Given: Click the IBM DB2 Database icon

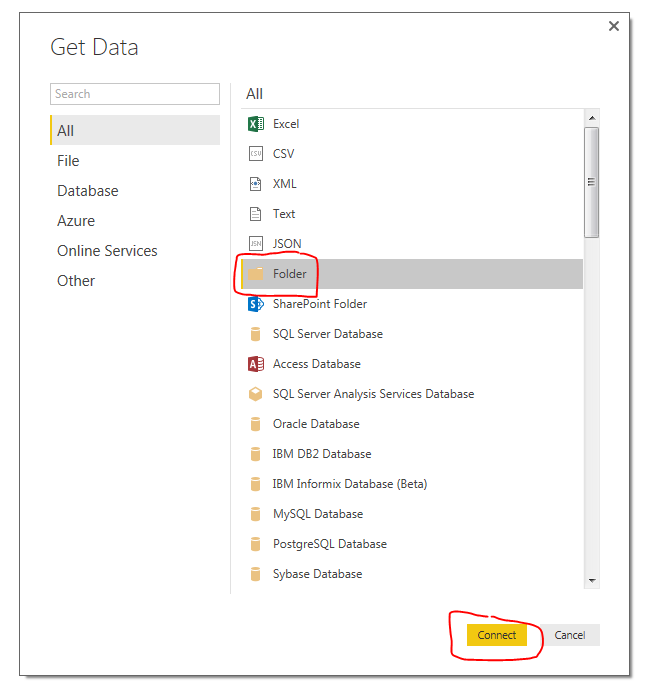Looking at the screenshot, I should [x=256, y=454].
